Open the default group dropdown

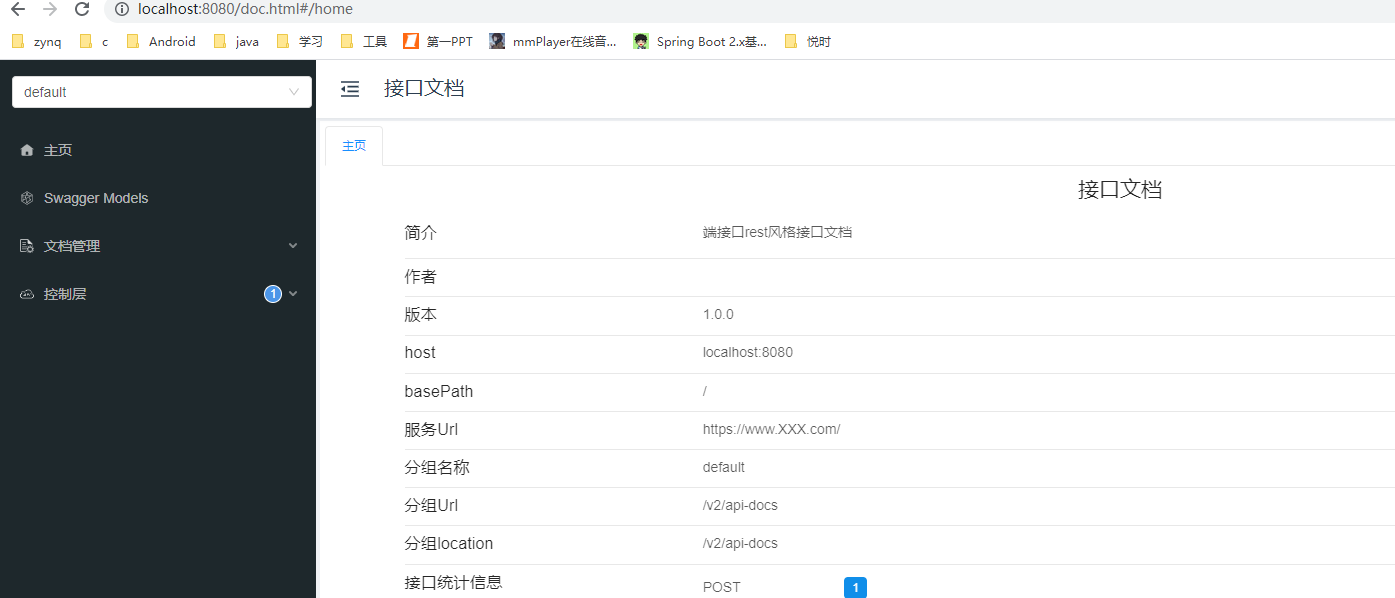(x=162, y=92)
